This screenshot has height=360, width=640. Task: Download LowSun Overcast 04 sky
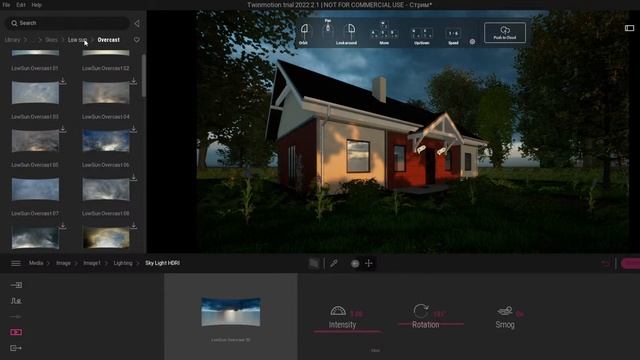pyautogui.click(x=133, y=81)
